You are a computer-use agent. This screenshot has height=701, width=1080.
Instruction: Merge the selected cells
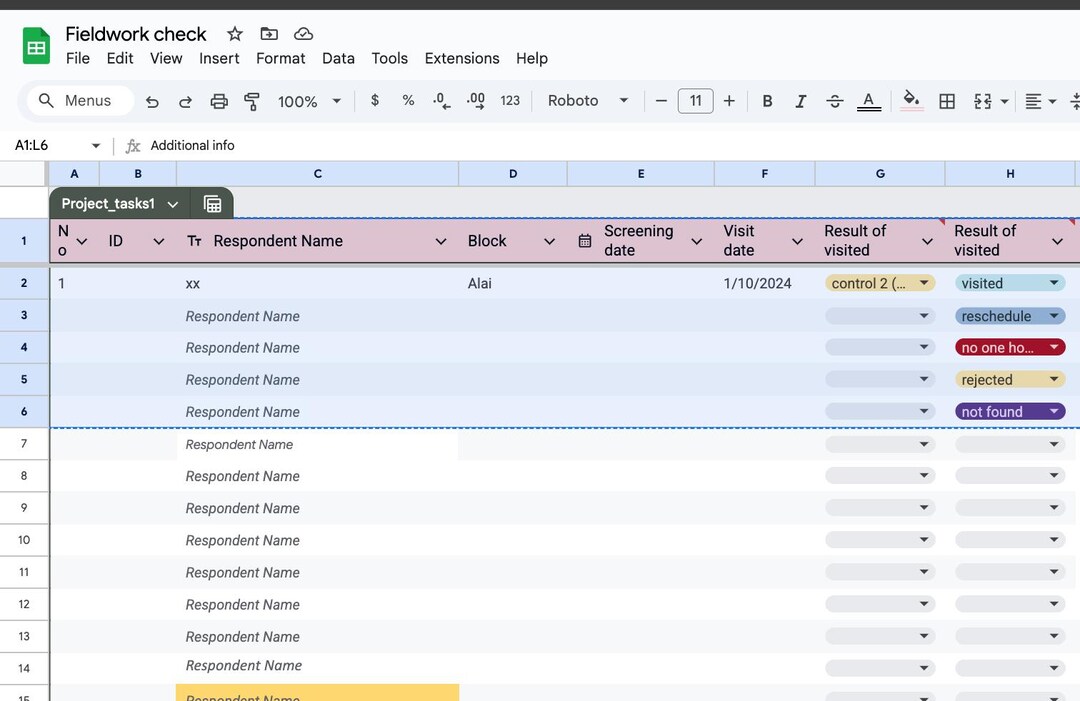click(984, 100)
